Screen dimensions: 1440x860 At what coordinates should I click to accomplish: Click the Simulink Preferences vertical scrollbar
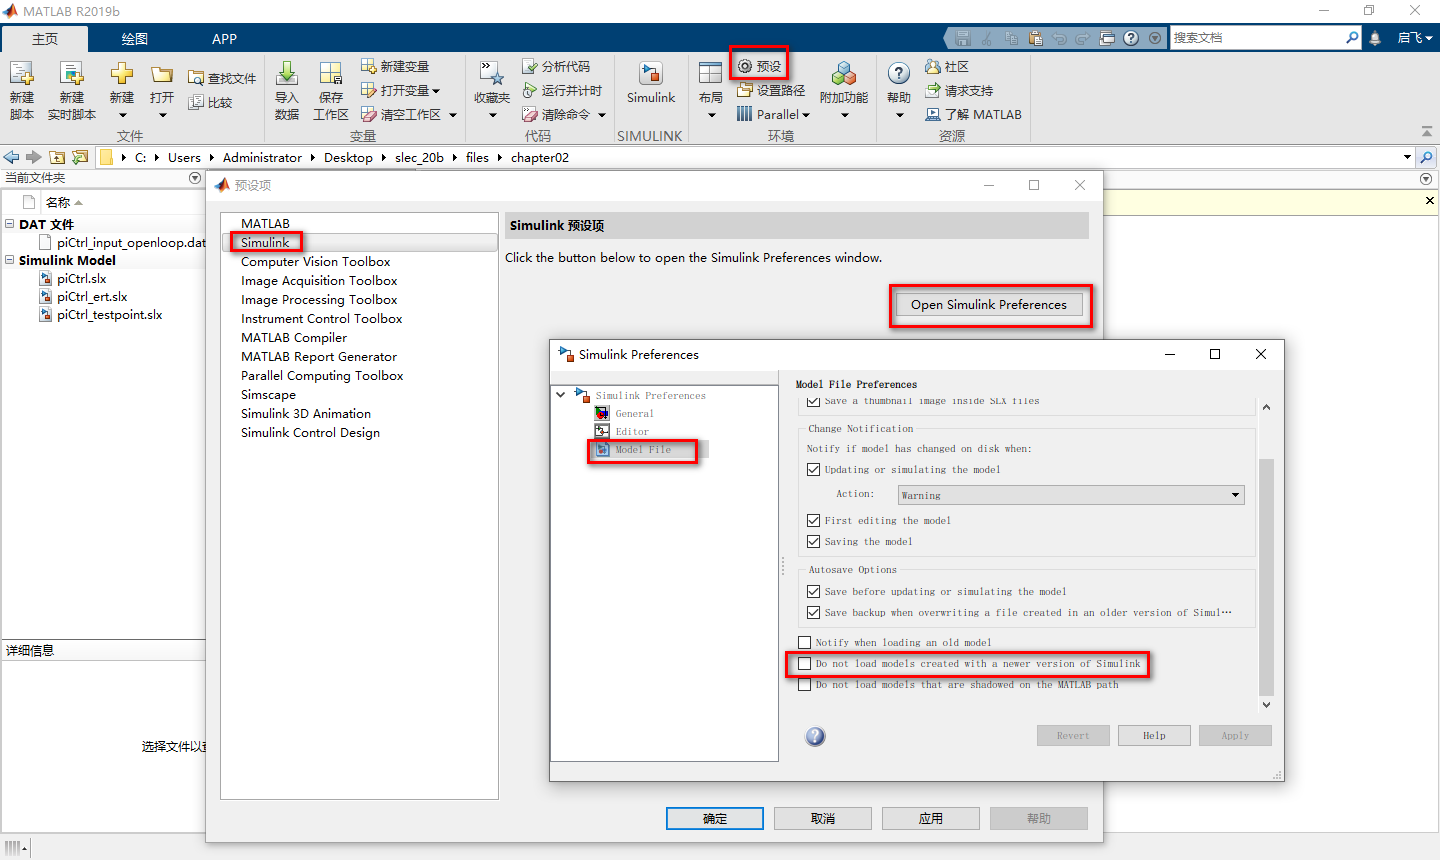(x=1266, y=576)
